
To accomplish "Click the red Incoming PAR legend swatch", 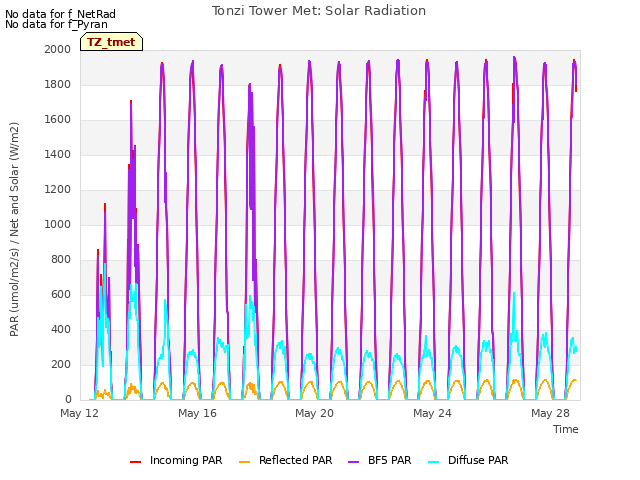I will coord(136,462).
